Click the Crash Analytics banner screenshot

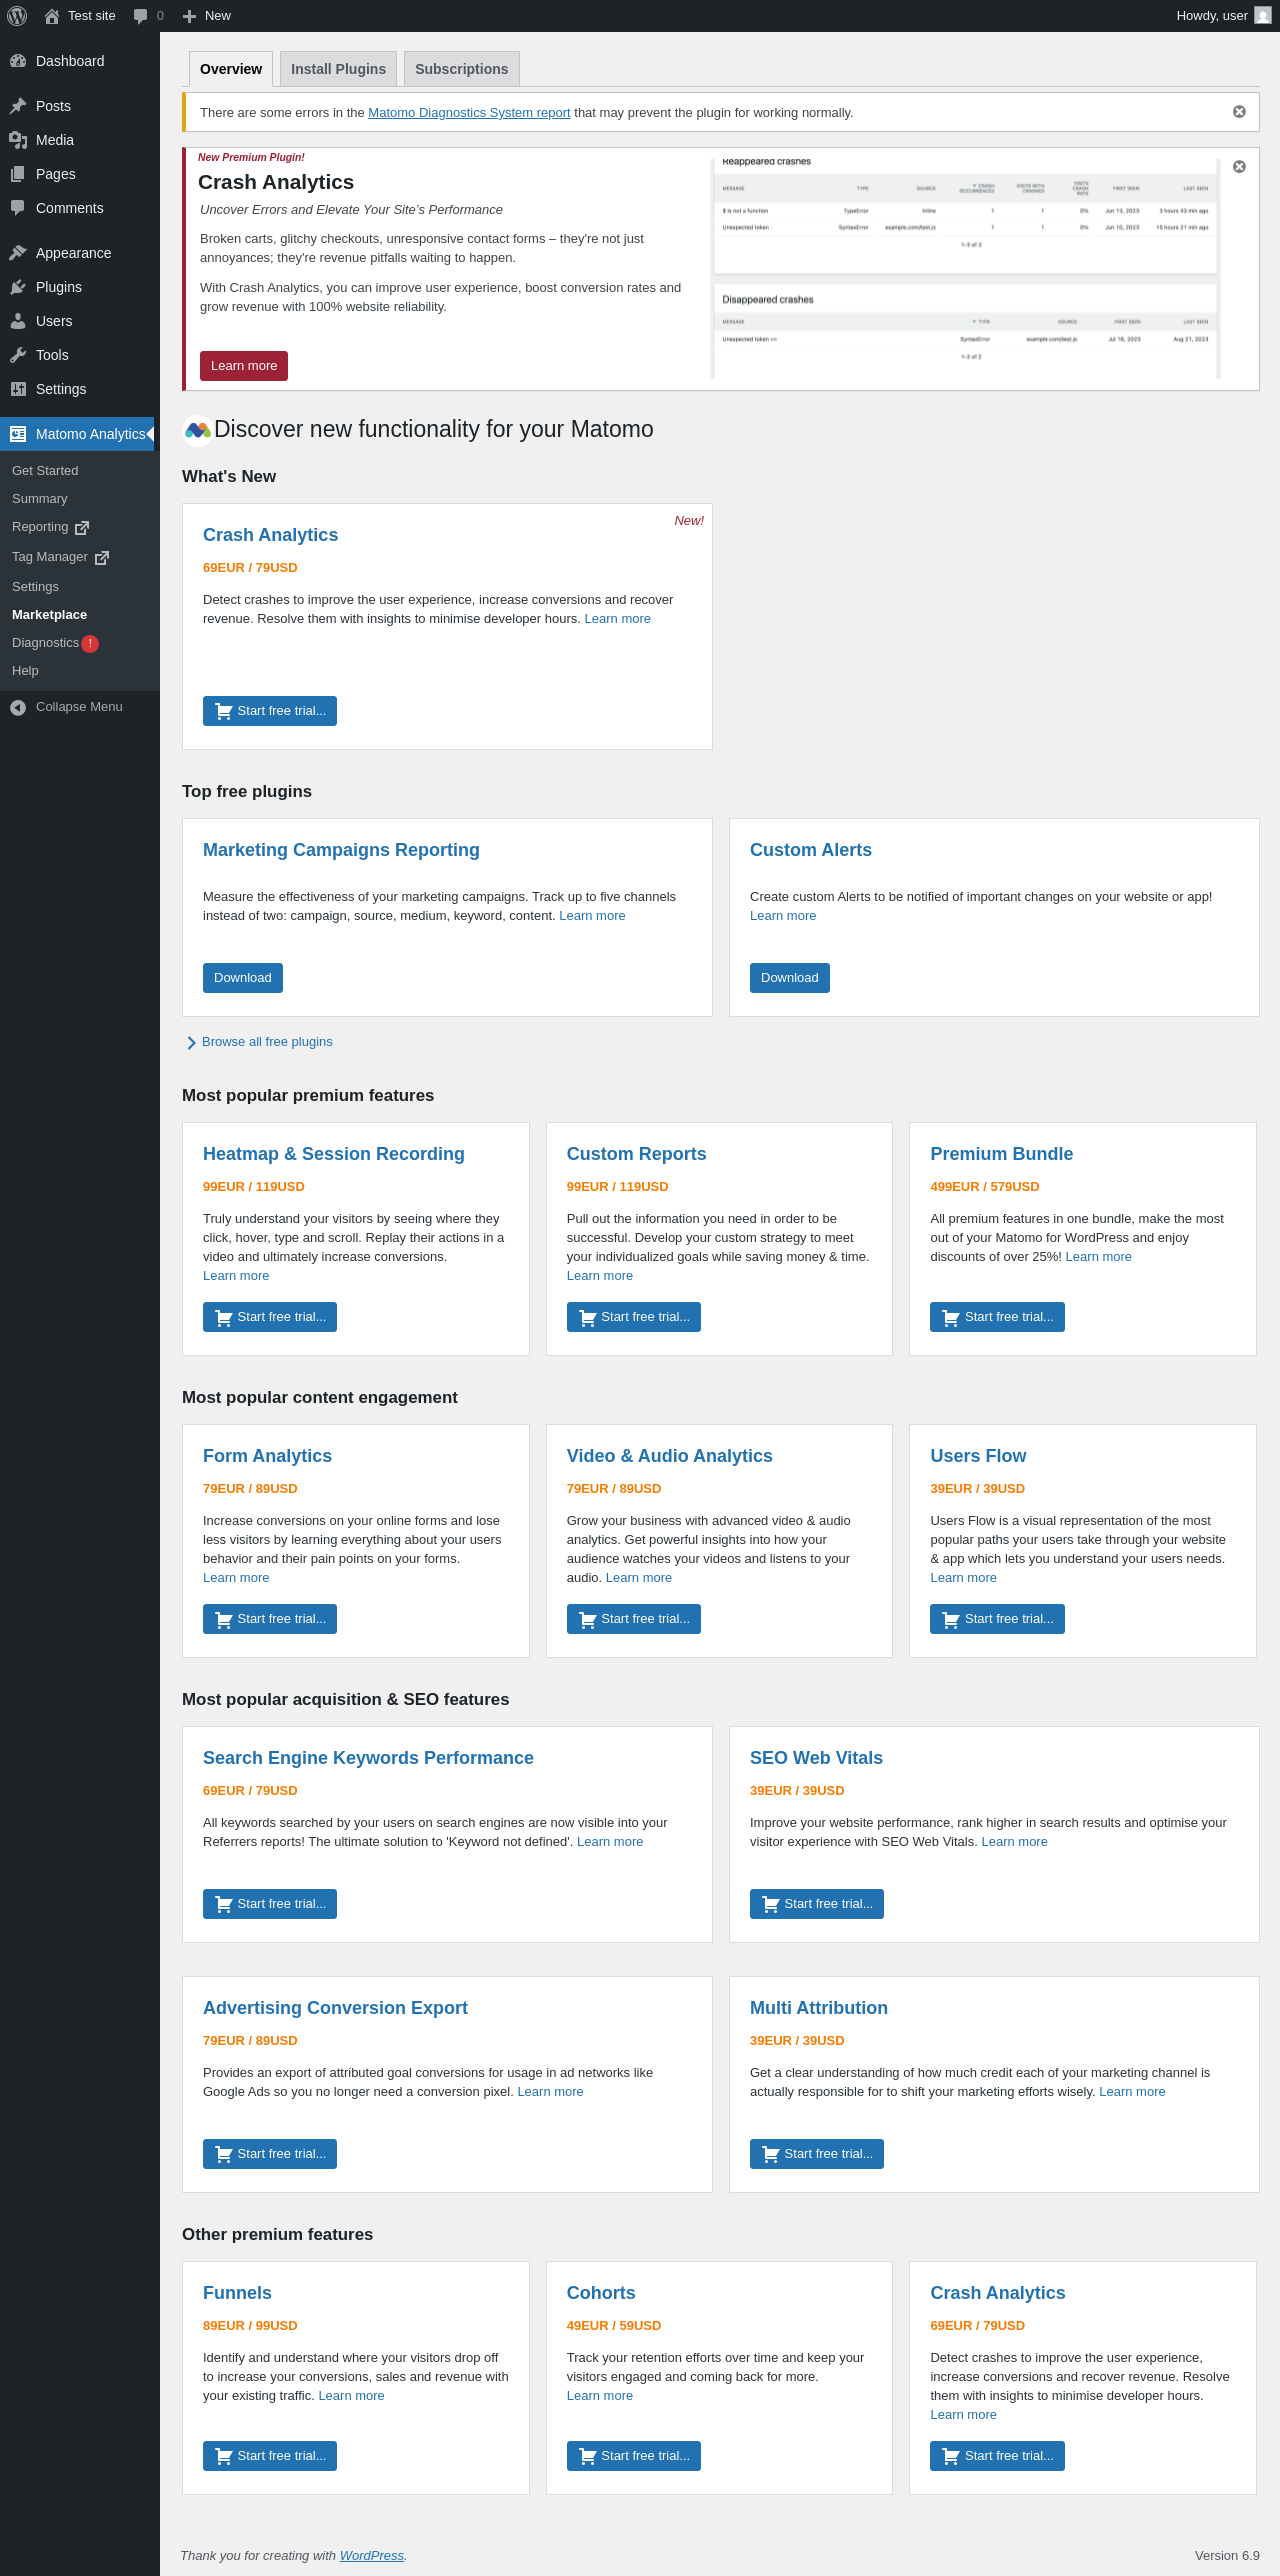[965, 268]
